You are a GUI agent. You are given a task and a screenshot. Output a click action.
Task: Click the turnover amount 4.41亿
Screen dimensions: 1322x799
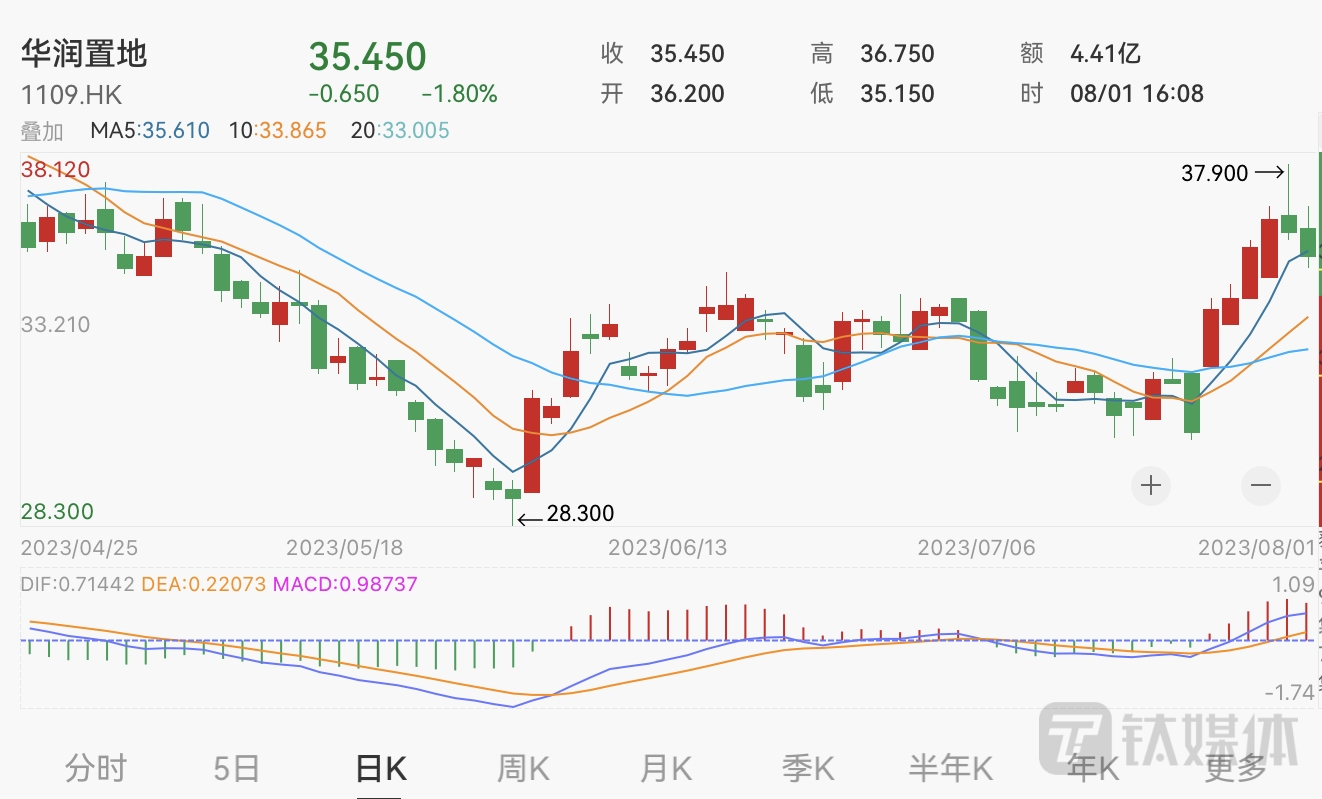tap(1105, 53)
